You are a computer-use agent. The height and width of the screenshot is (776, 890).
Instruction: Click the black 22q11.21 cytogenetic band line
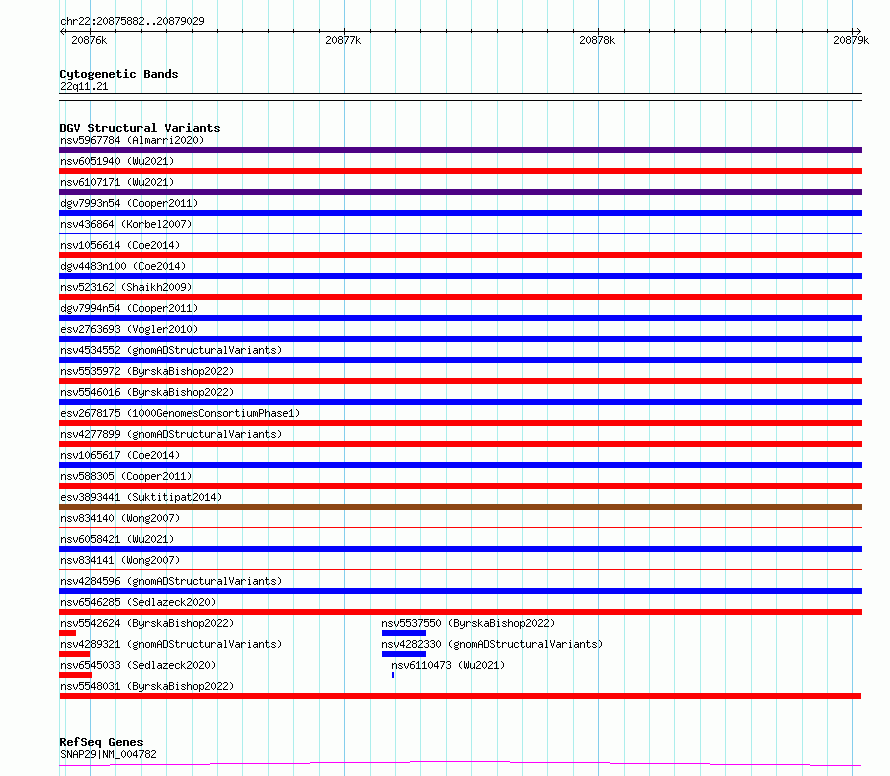coord(460,97)
